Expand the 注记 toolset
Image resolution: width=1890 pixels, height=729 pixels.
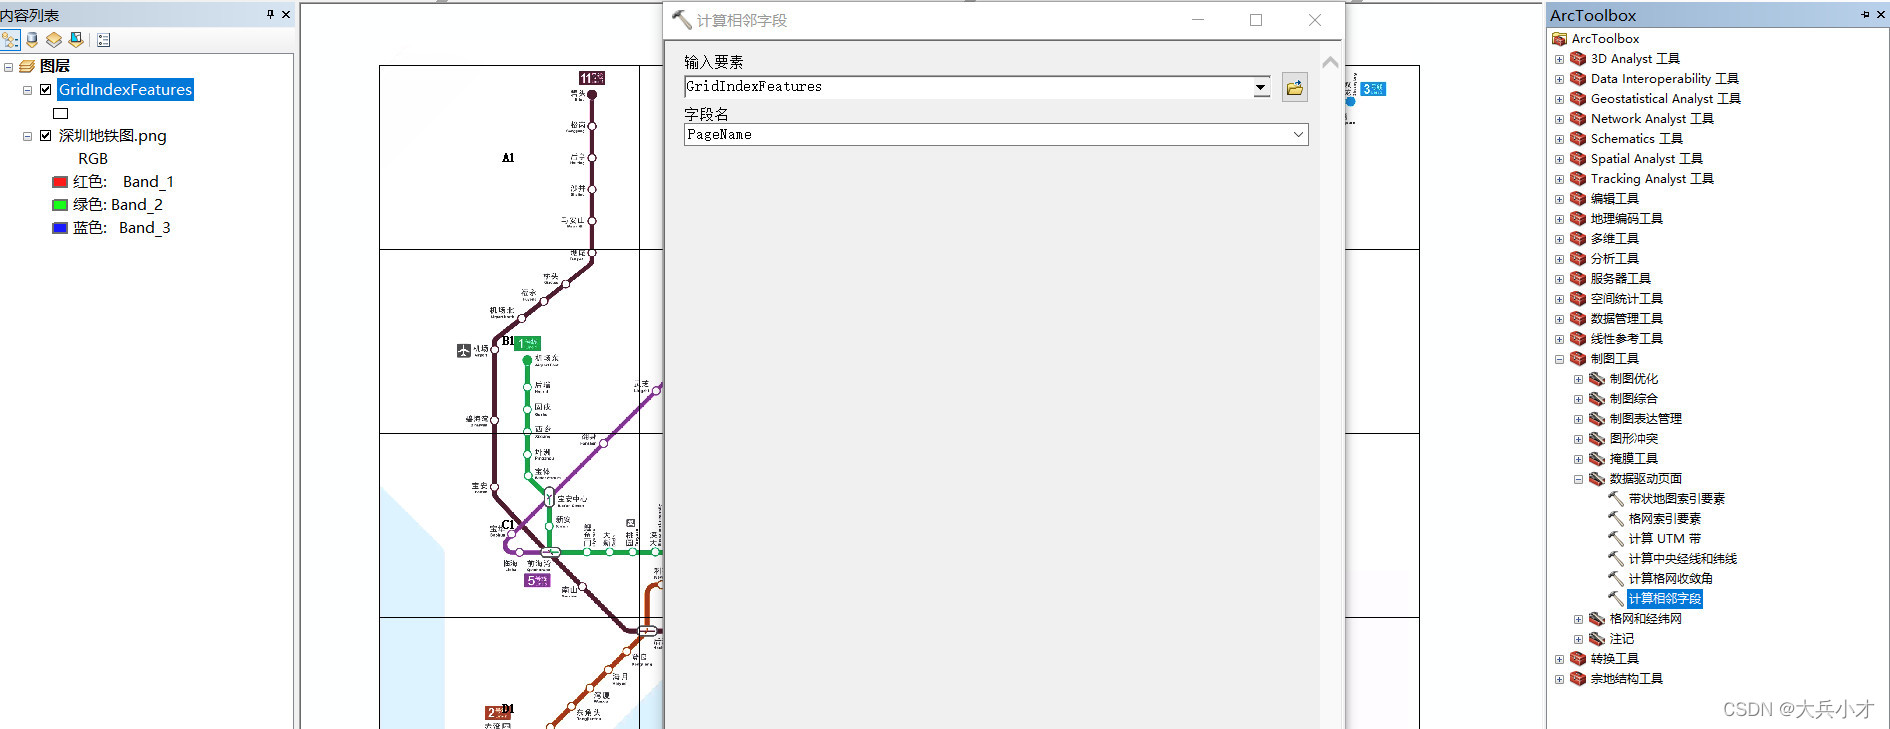pos(1578,639)
